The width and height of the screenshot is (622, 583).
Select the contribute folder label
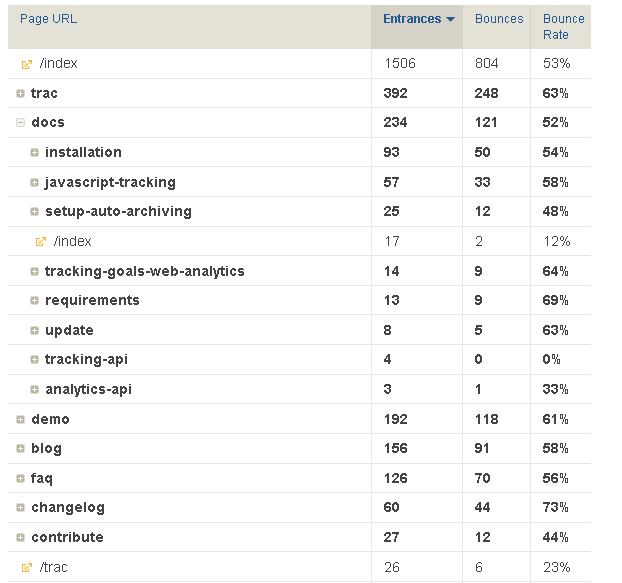pos(67,537)
